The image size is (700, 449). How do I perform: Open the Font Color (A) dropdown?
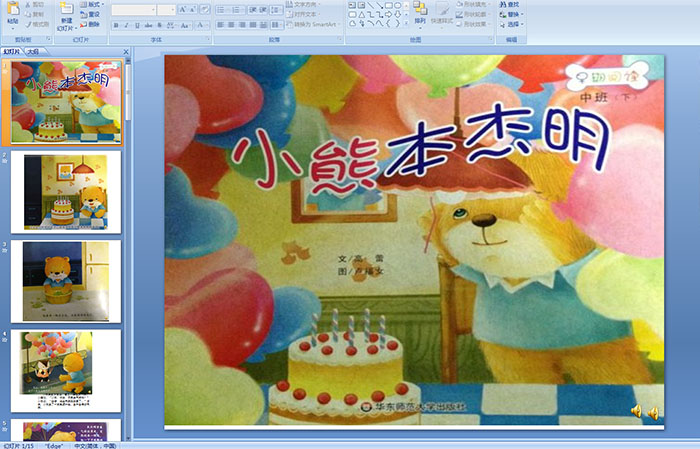click(x=202, y=25)
